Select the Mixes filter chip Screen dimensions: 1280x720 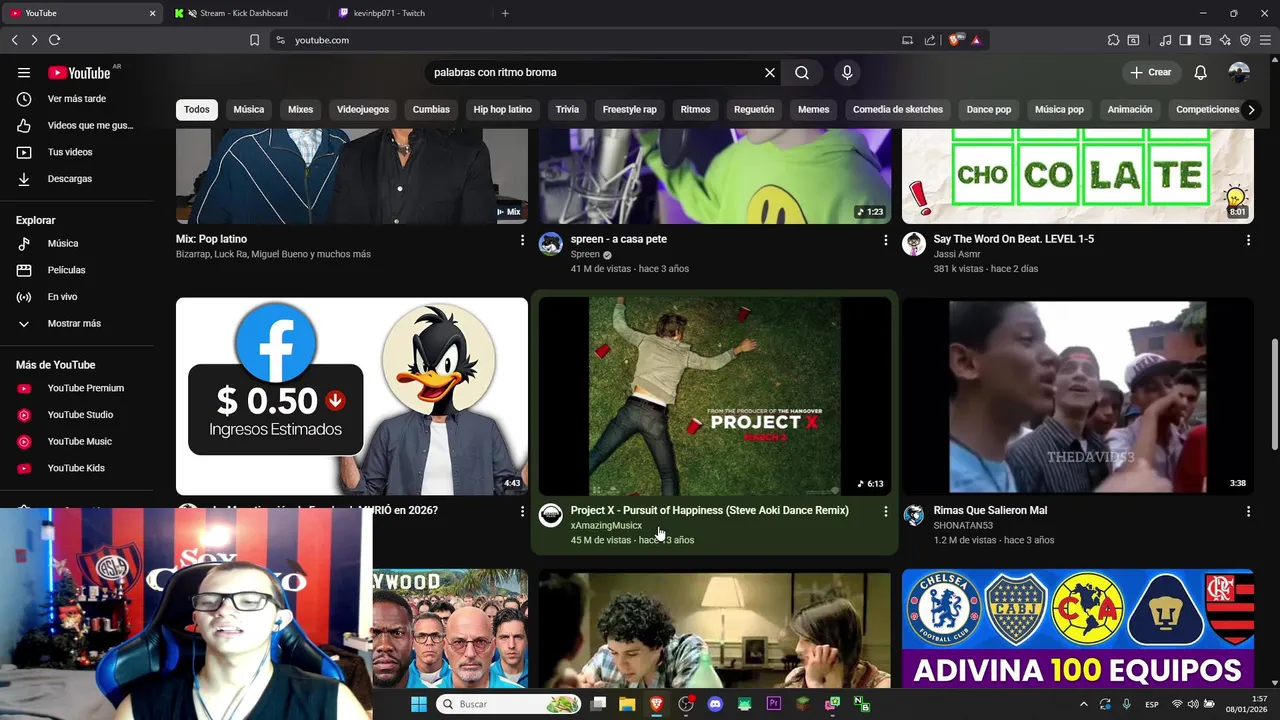pos(301,109)
